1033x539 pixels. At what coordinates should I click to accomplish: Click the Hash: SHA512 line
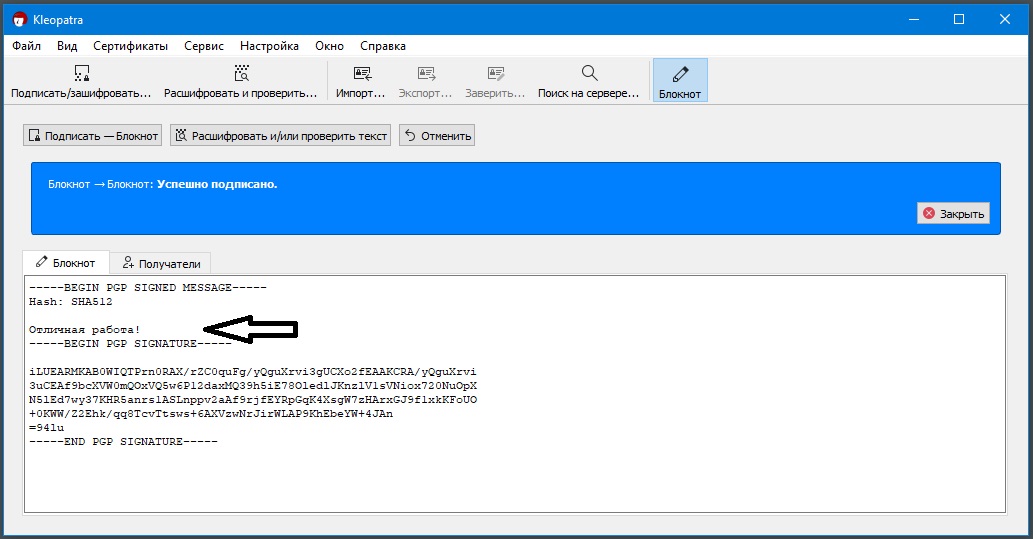click(70, 302)
